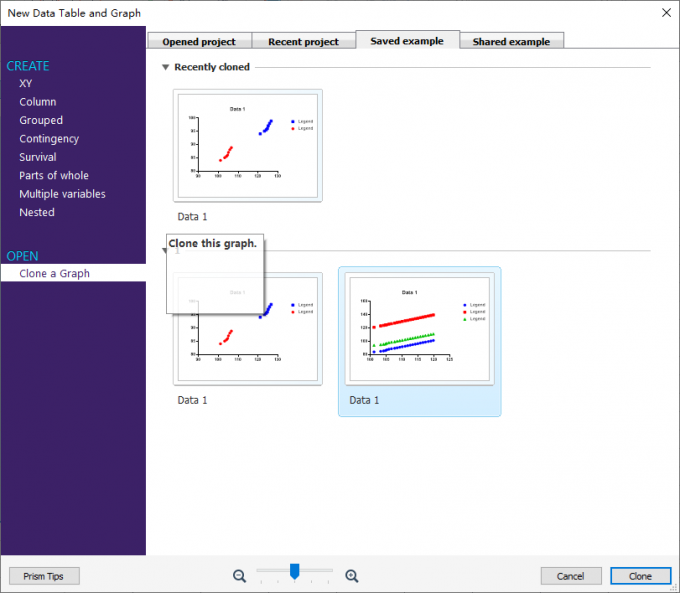Choose Column table type

coord(38,102)
